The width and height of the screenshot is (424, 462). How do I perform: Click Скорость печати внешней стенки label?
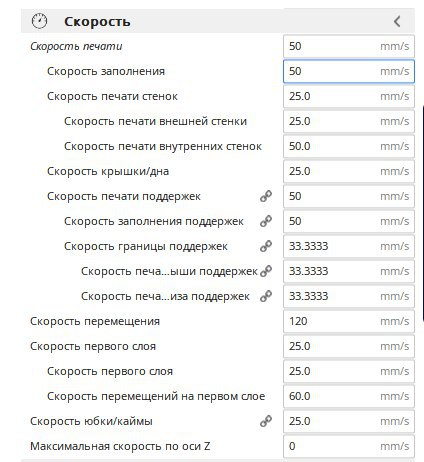coord(155,121)
